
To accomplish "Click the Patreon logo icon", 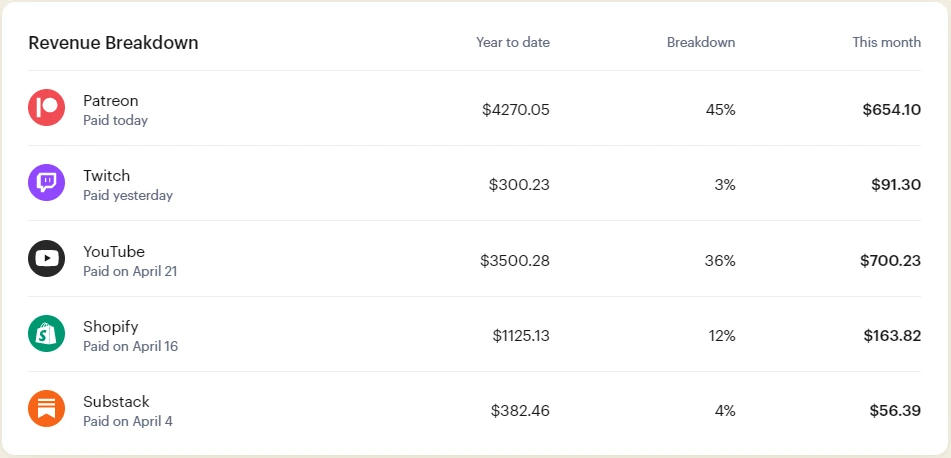I will point(46,108).
